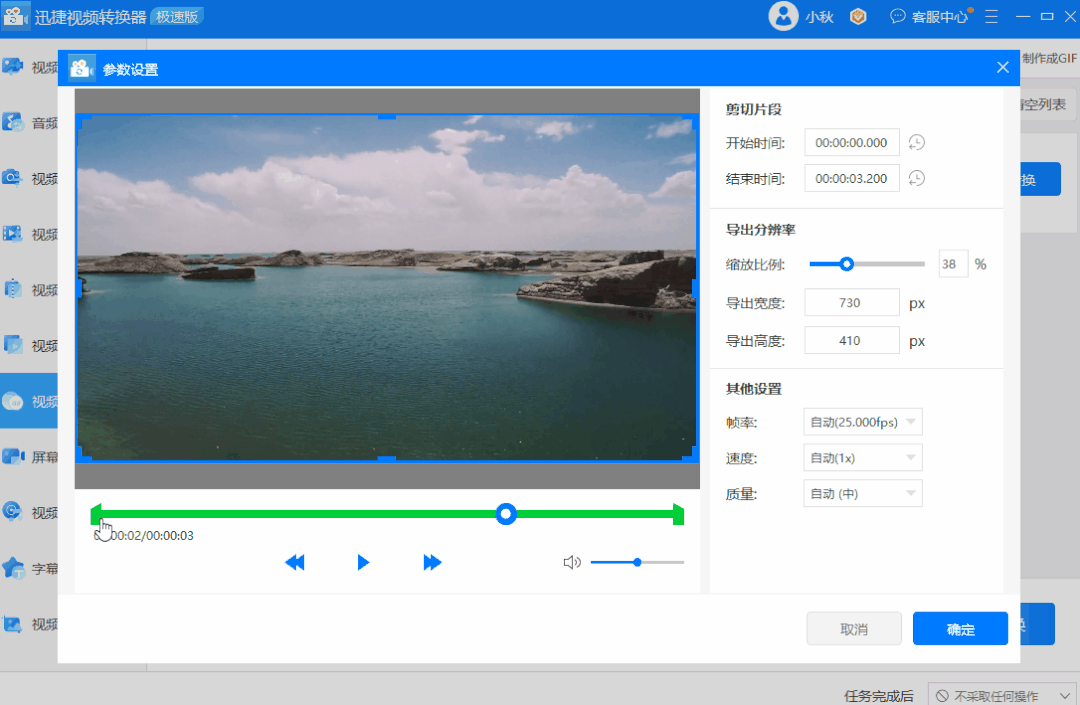Open the 帧率 frame rate dropdown
This screenshot has width=1080, height=705.
click(862, 421)
